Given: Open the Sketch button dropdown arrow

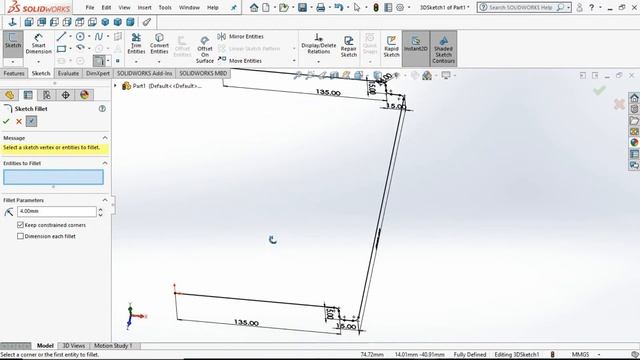Looking at the screenshot, I should coord(13,62).
